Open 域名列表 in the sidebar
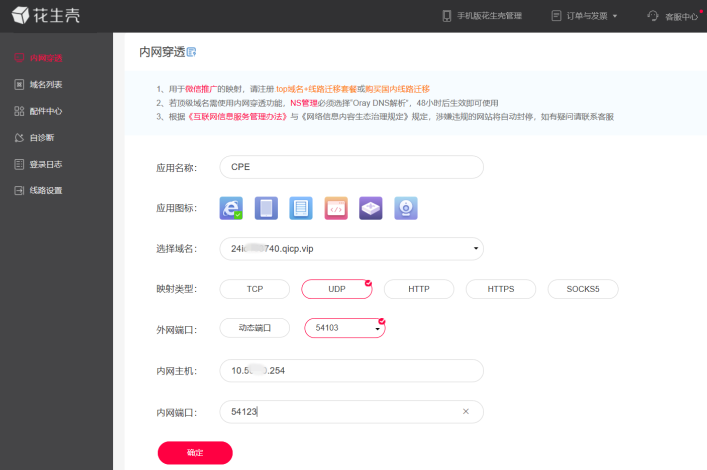Image resolution: width=707 pixels, height=470 pixels. [46, 85]
